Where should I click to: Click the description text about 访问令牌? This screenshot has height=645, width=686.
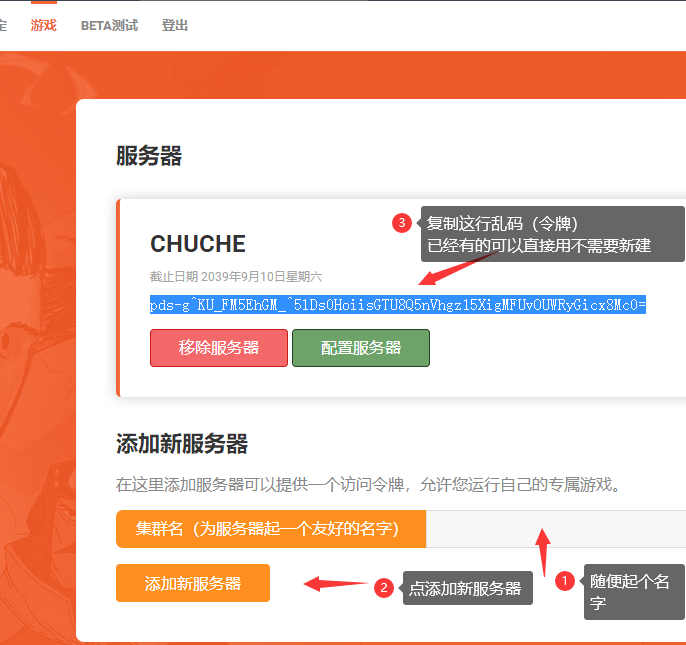coord(368,484)
